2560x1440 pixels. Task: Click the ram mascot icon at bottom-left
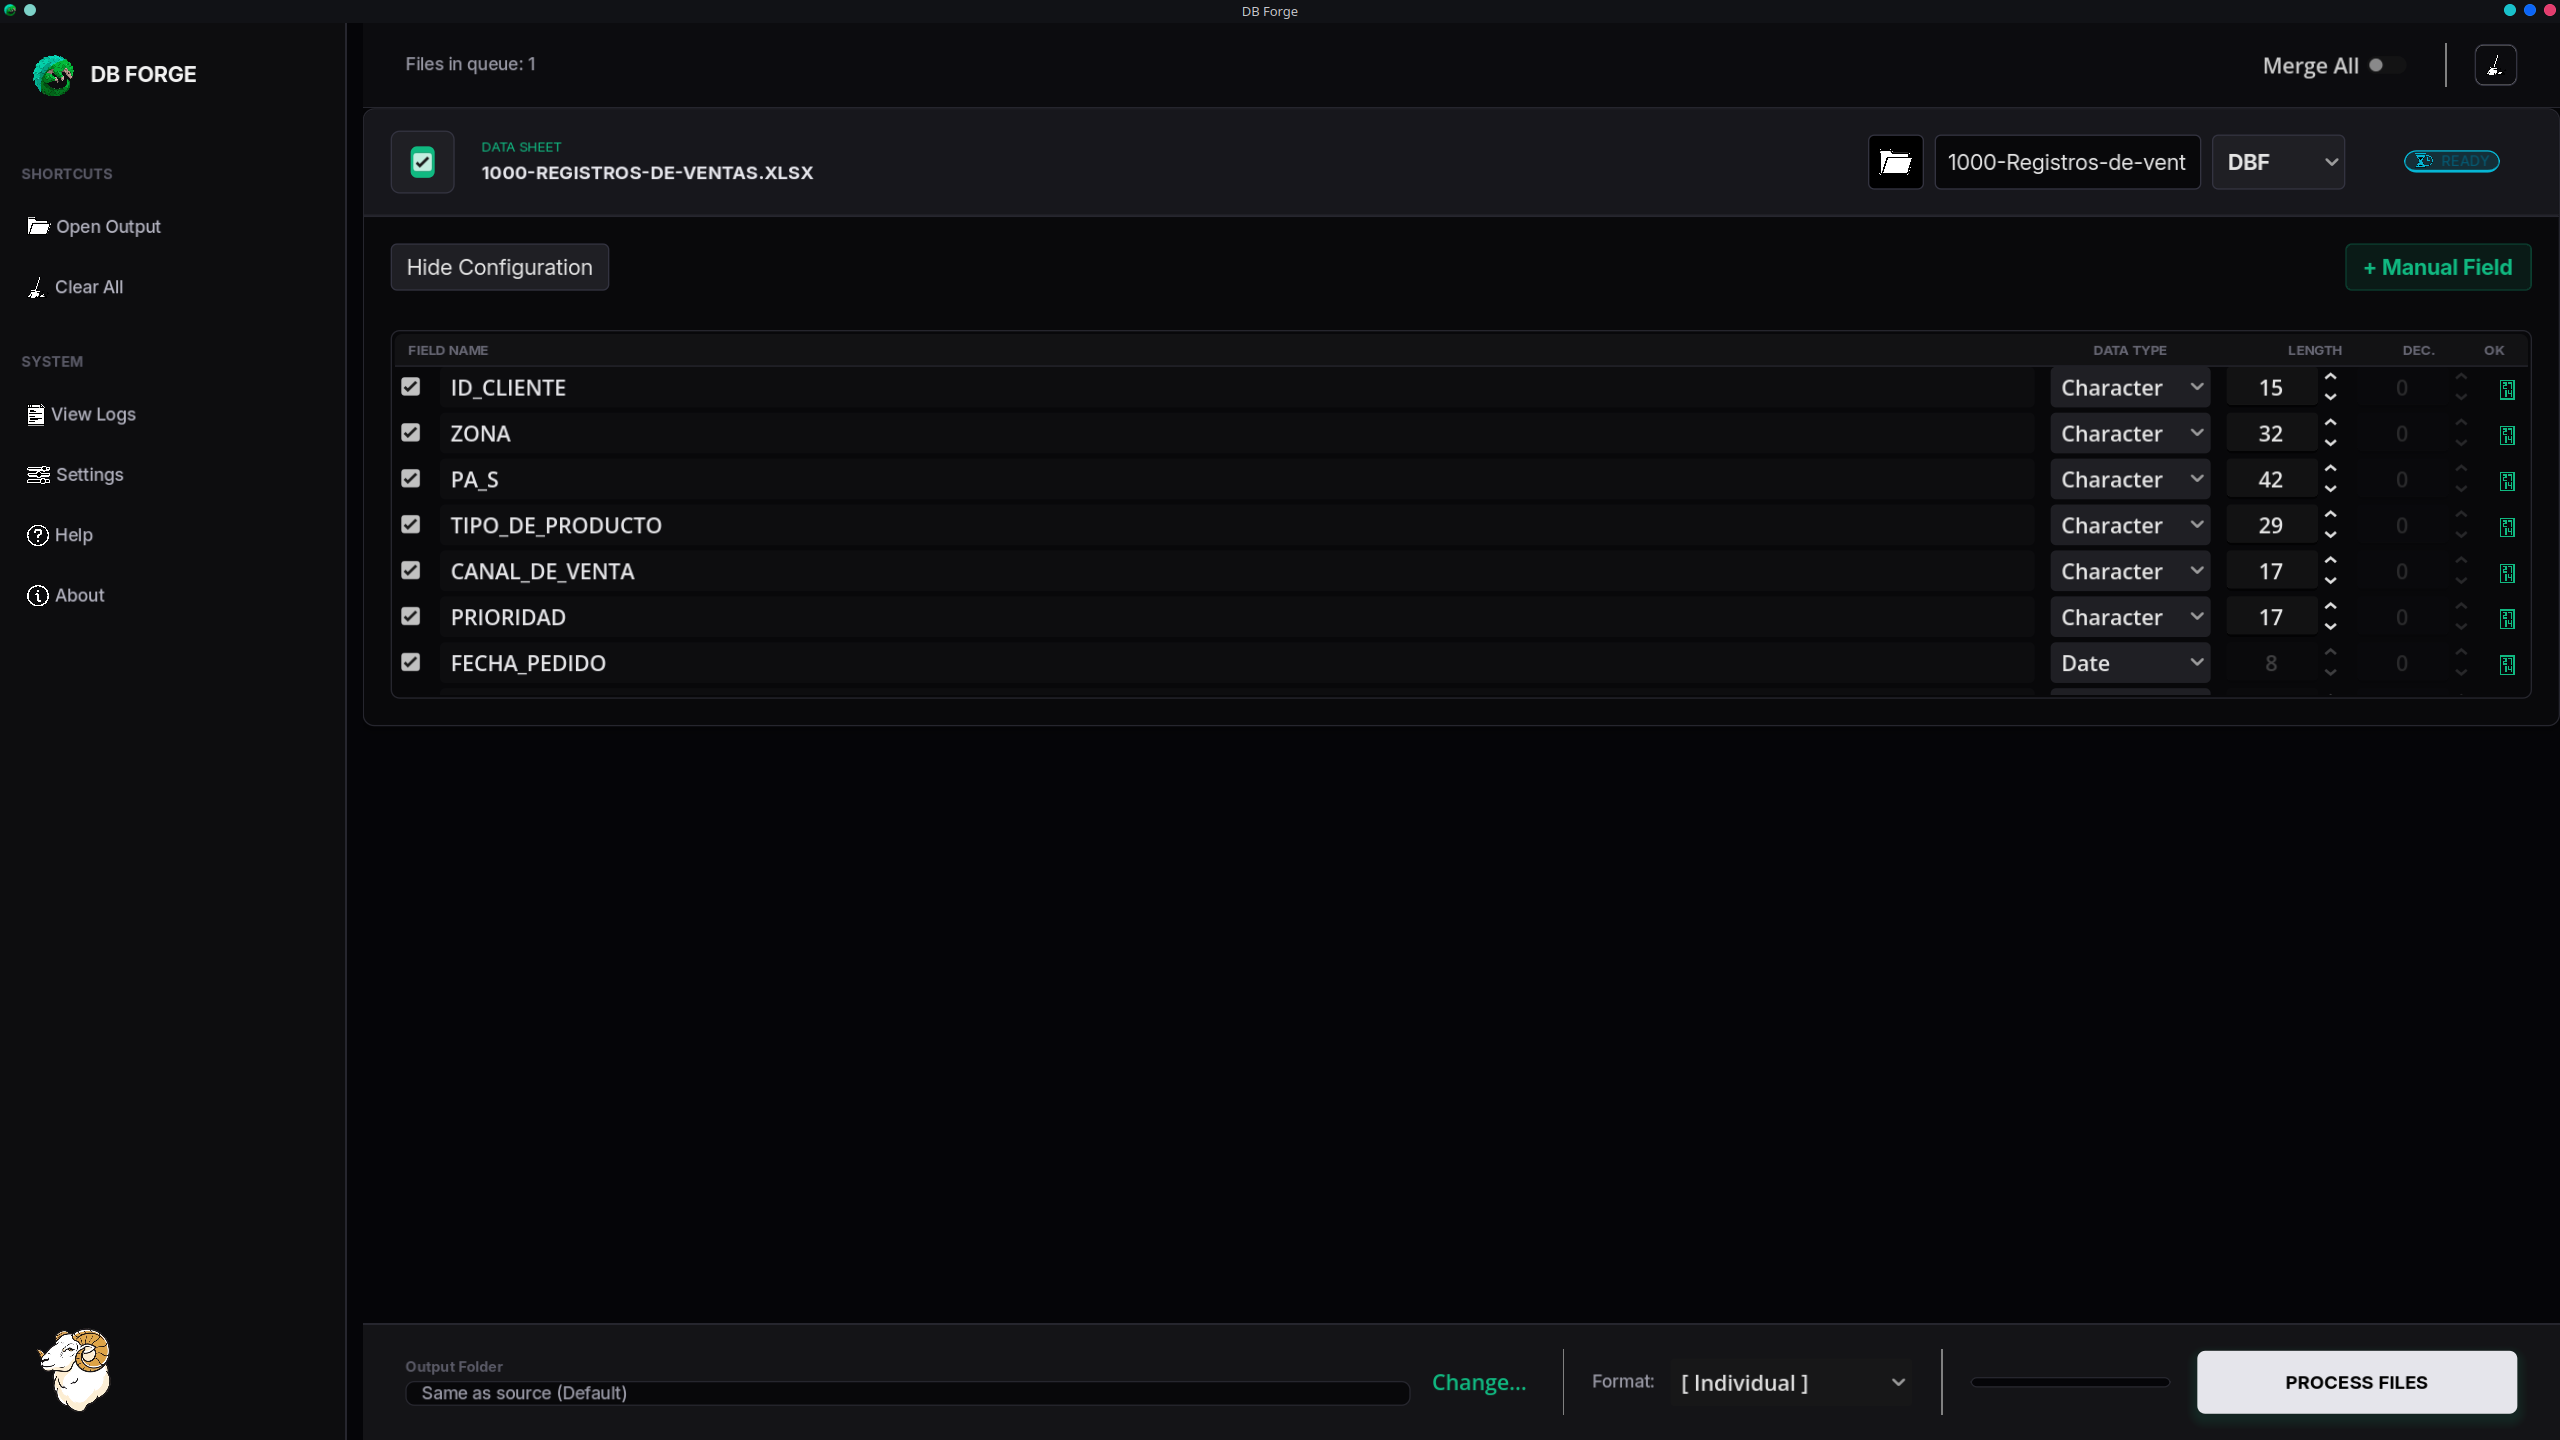[x=76, y=1369]
